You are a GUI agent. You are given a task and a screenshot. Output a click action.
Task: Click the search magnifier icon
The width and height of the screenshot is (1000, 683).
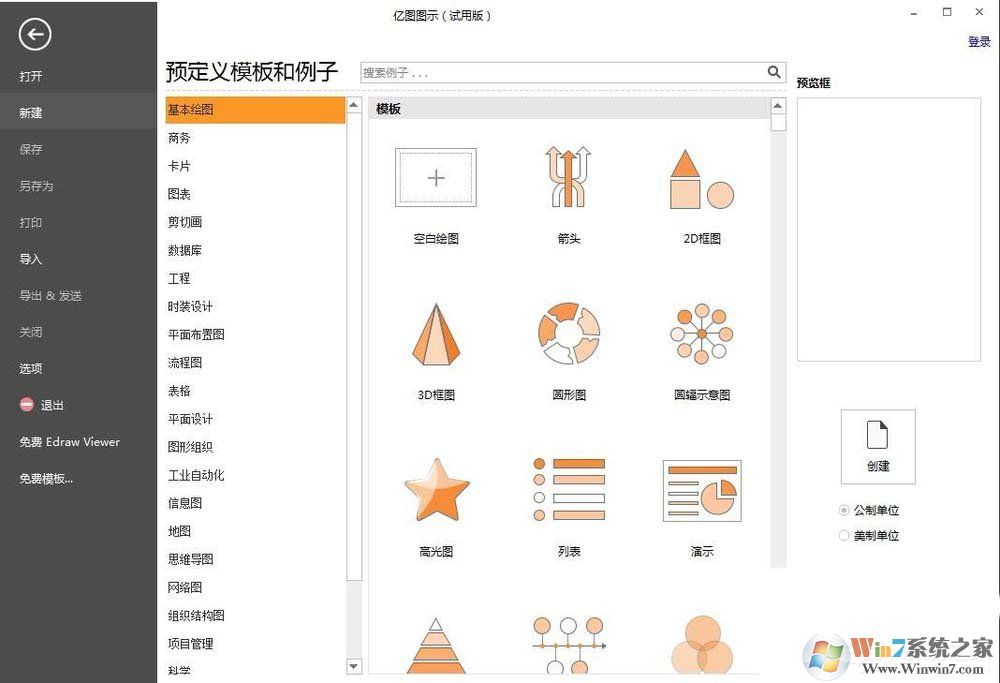click(774, 72)
